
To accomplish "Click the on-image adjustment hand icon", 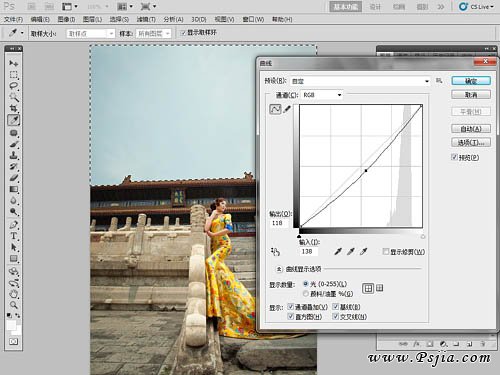I will (x=275, y=252).
